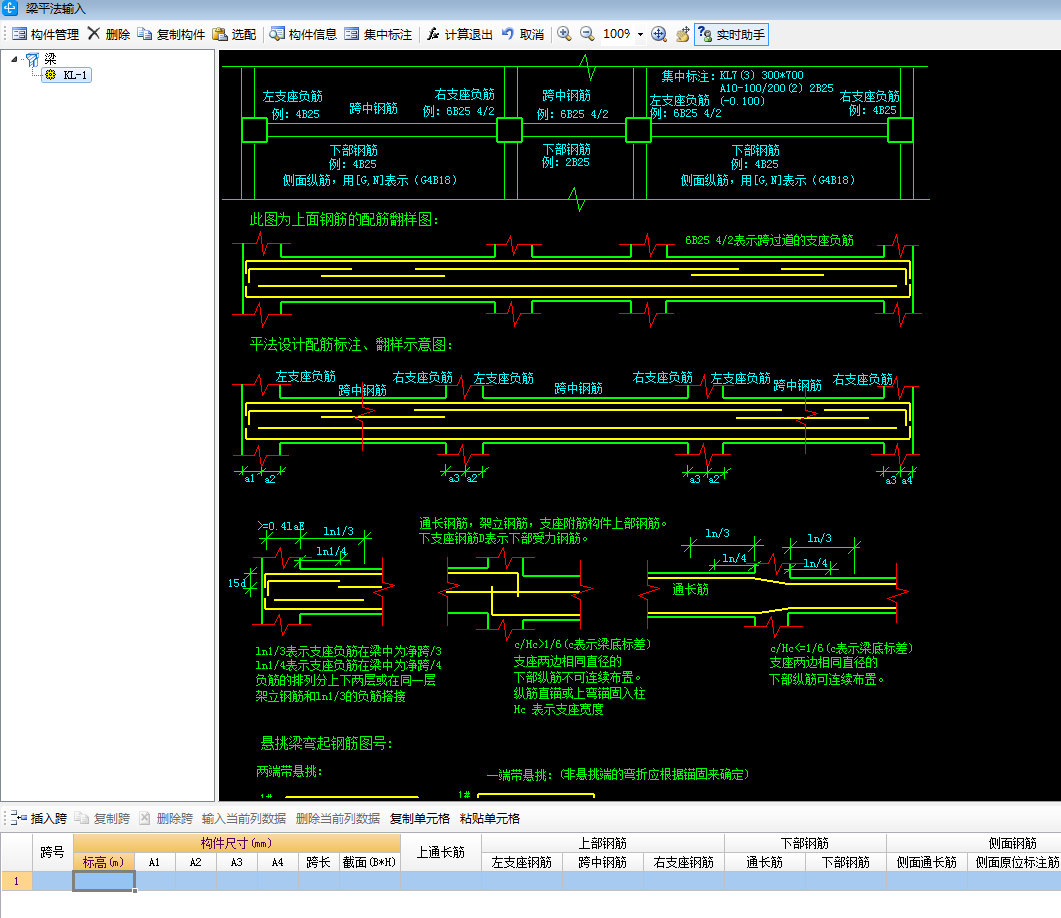
Task: Click the zoom-to-fit crosshair icon
Action: coord(659,34)
